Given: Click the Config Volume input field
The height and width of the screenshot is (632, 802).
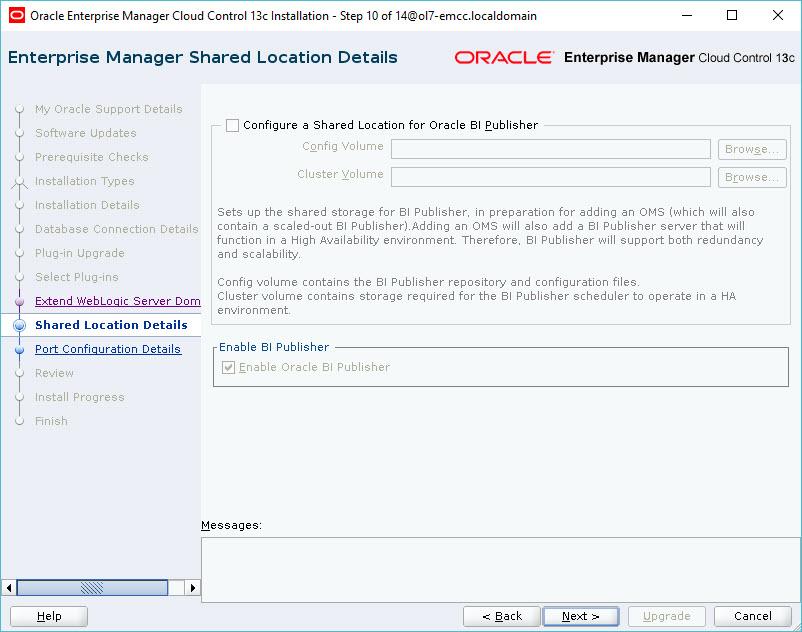Looking at the screenshot, I should (551, 149).
